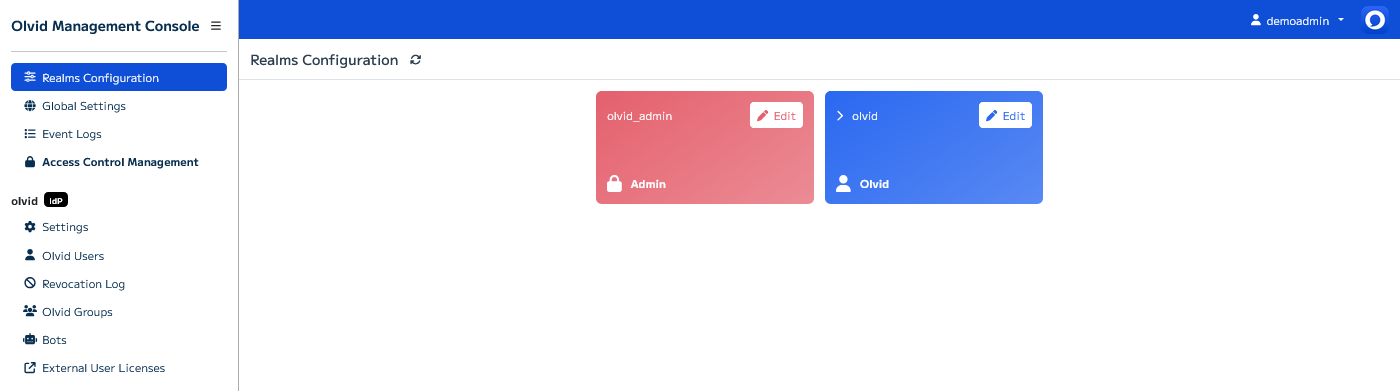
Task: Toggle the sidebar hamburger menu icon
Action: pyautogui.click(x=216, y=26)
